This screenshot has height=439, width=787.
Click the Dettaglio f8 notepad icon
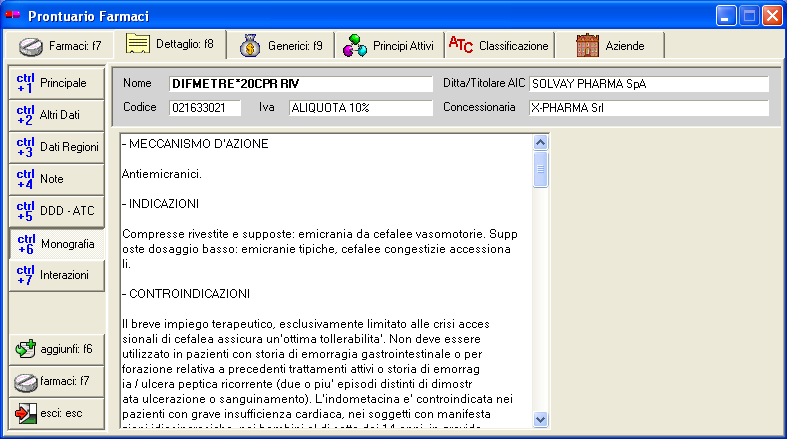(138, 45)
